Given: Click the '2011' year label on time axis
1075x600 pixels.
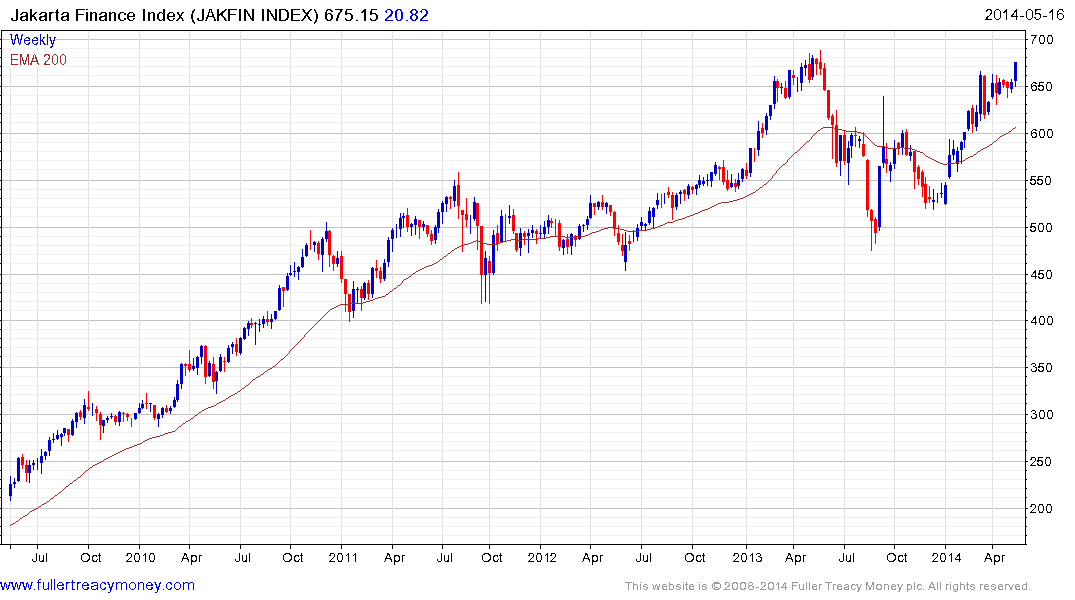Looking at the screenshot, I should point(343,557).
